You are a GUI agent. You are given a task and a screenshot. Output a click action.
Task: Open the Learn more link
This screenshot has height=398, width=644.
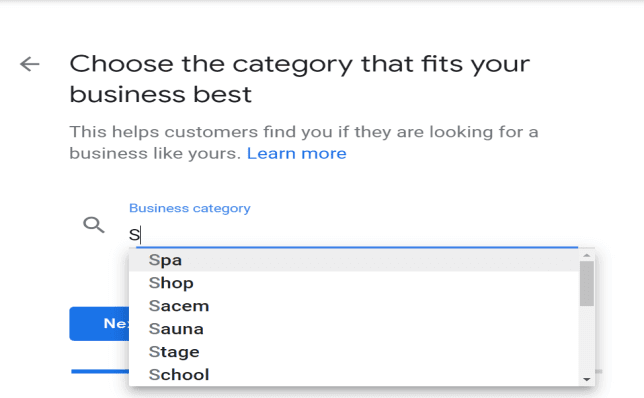coord(297,154)
